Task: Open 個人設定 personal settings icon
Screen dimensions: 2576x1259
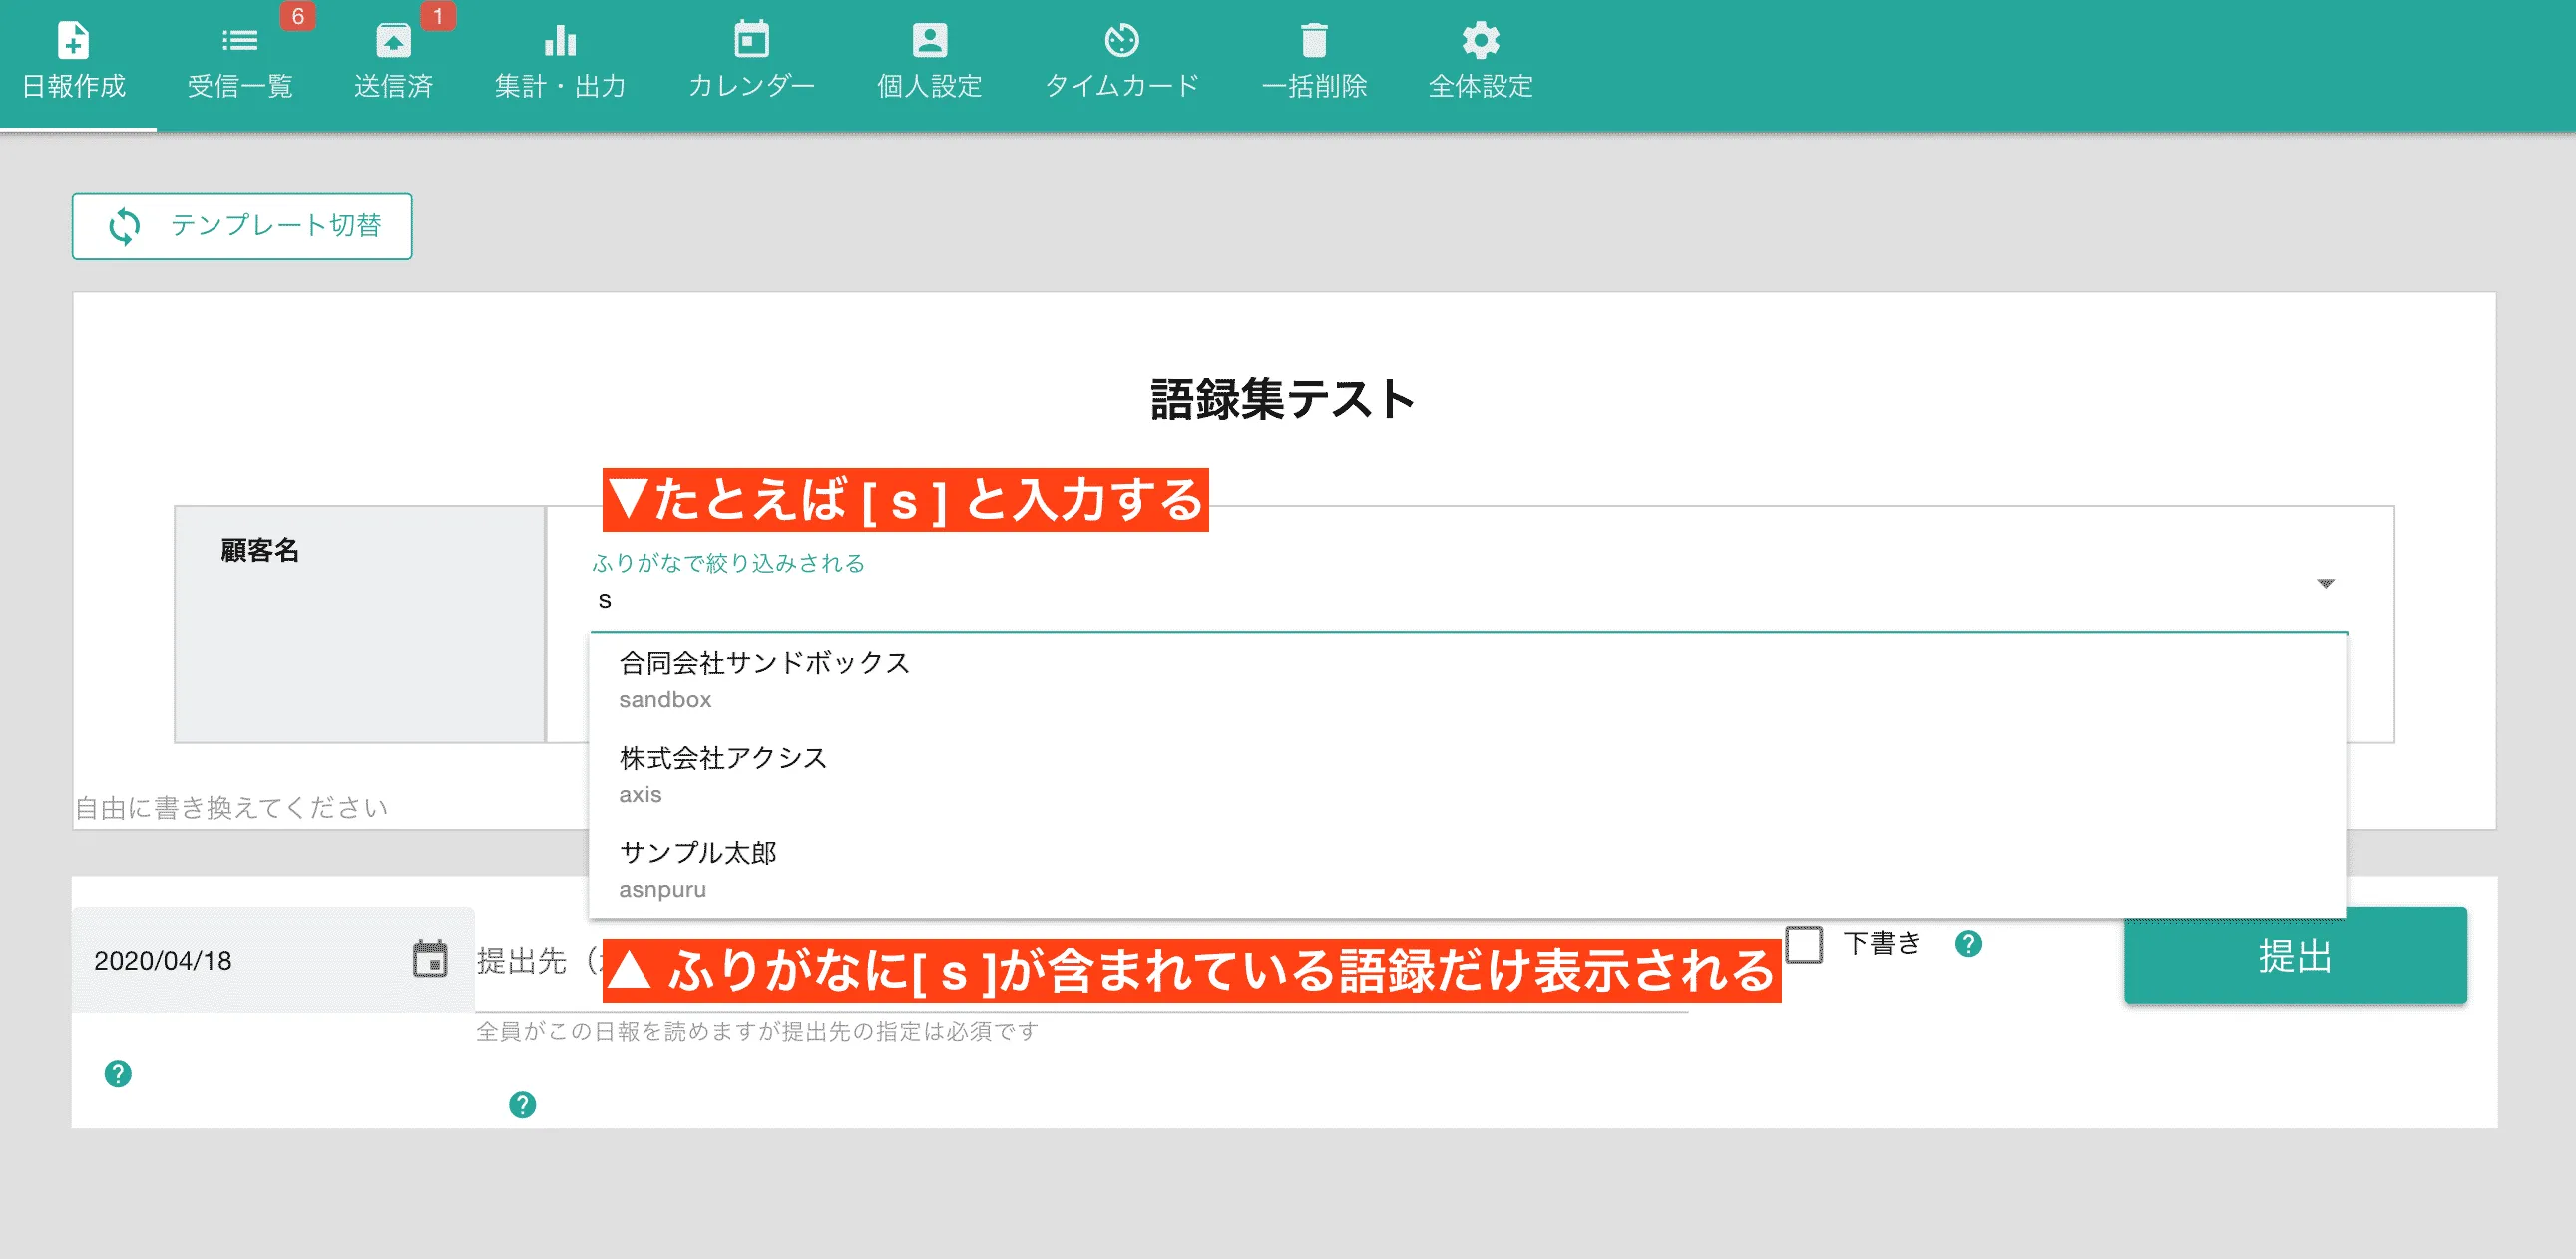Action: [929, 42]
